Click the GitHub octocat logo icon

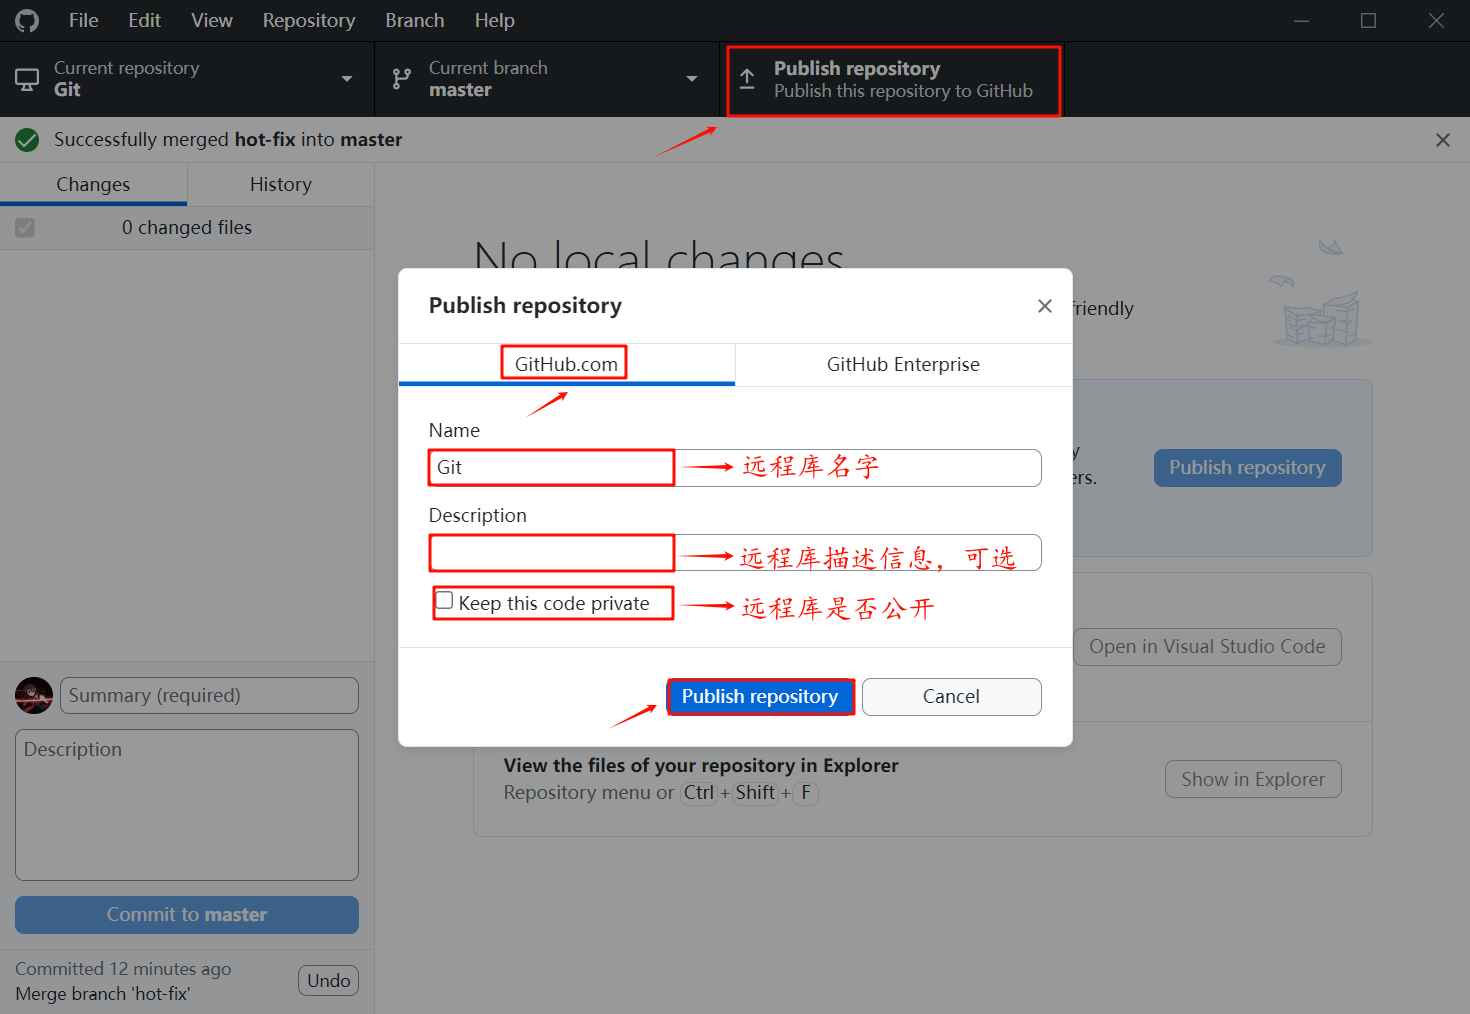27,20
